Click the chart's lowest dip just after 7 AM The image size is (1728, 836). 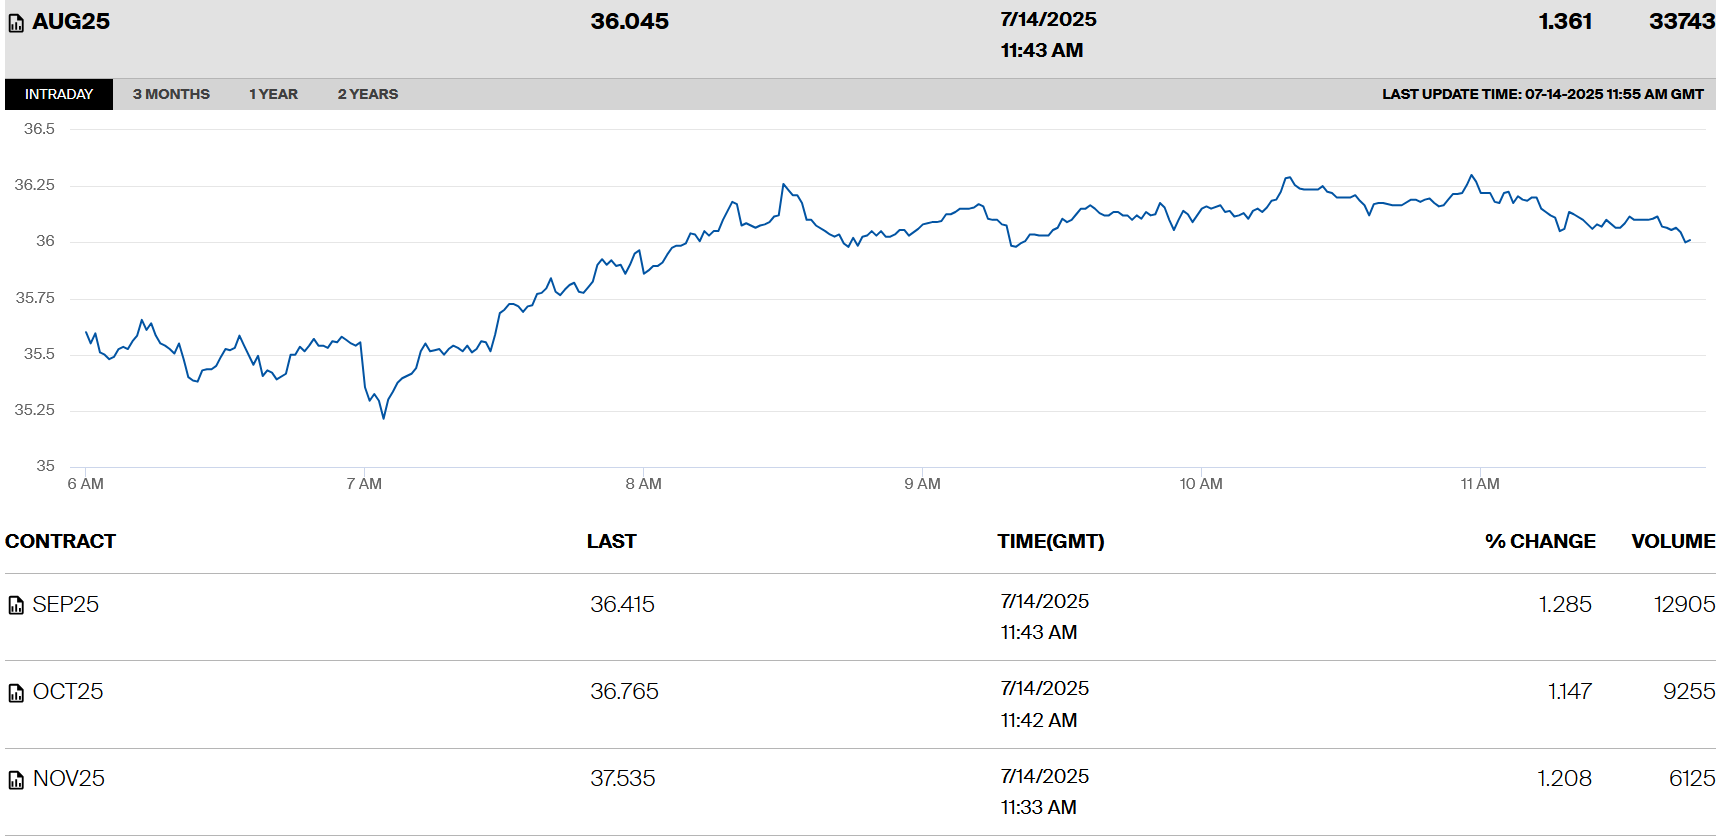383,417
